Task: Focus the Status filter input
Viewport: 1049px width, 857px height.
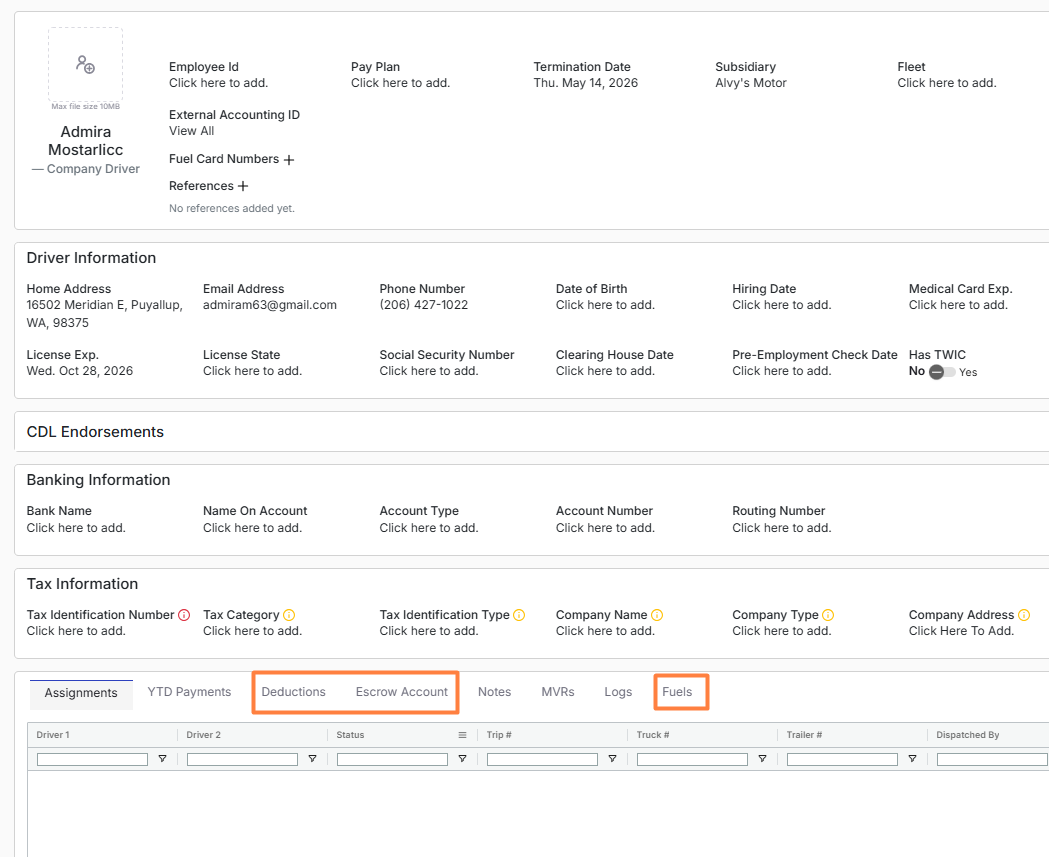Action: pos(392,759)
